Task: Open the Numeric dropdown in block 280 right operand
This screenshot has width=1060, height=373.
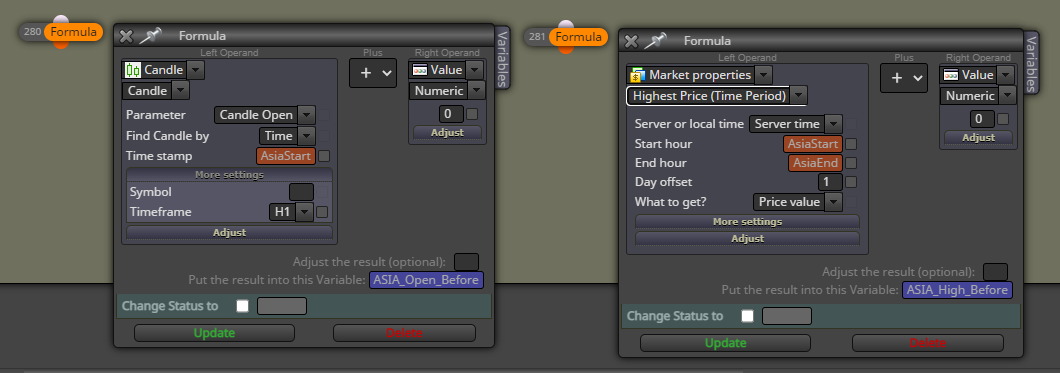Action: tap(477, 91)
